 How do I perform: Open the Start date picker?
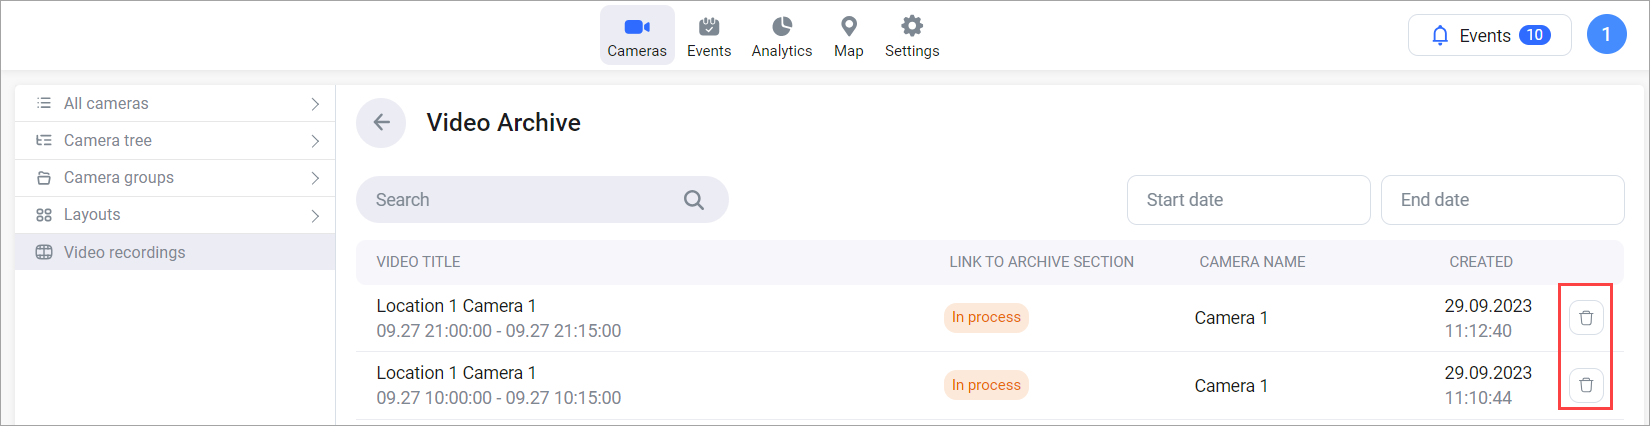pos(1248,200)
